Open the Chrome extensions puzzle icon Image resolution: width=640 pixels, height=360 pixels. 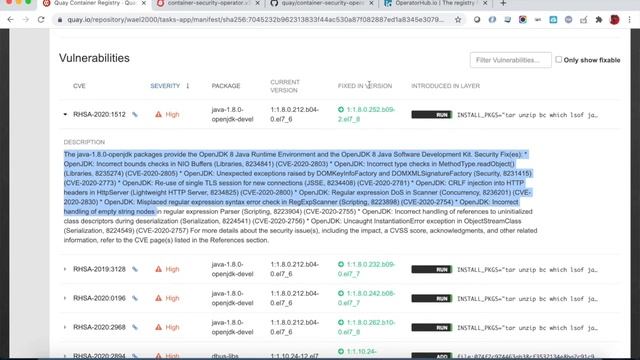(x=599, y=20)
